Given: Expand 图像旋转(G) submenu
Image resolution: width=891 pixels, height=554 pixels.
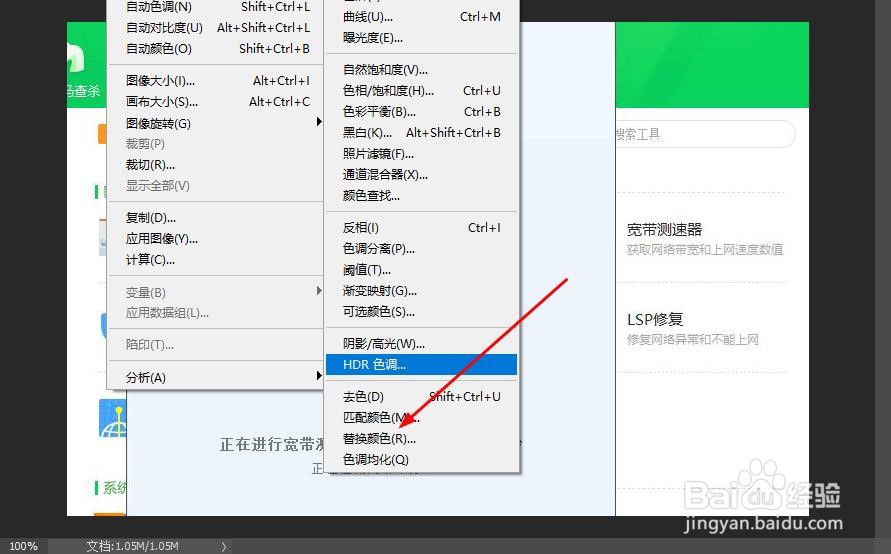Looking at the screenshot, I should pyautogui.click(x=215, y=123).
